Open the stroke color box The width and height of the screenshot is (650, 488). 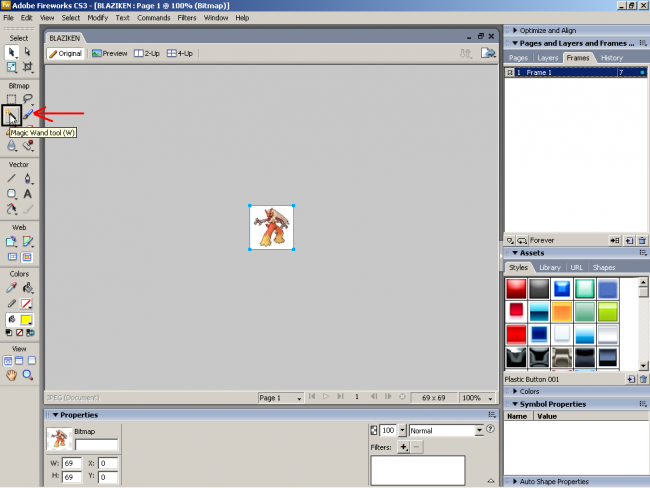[x=26, y=303]
